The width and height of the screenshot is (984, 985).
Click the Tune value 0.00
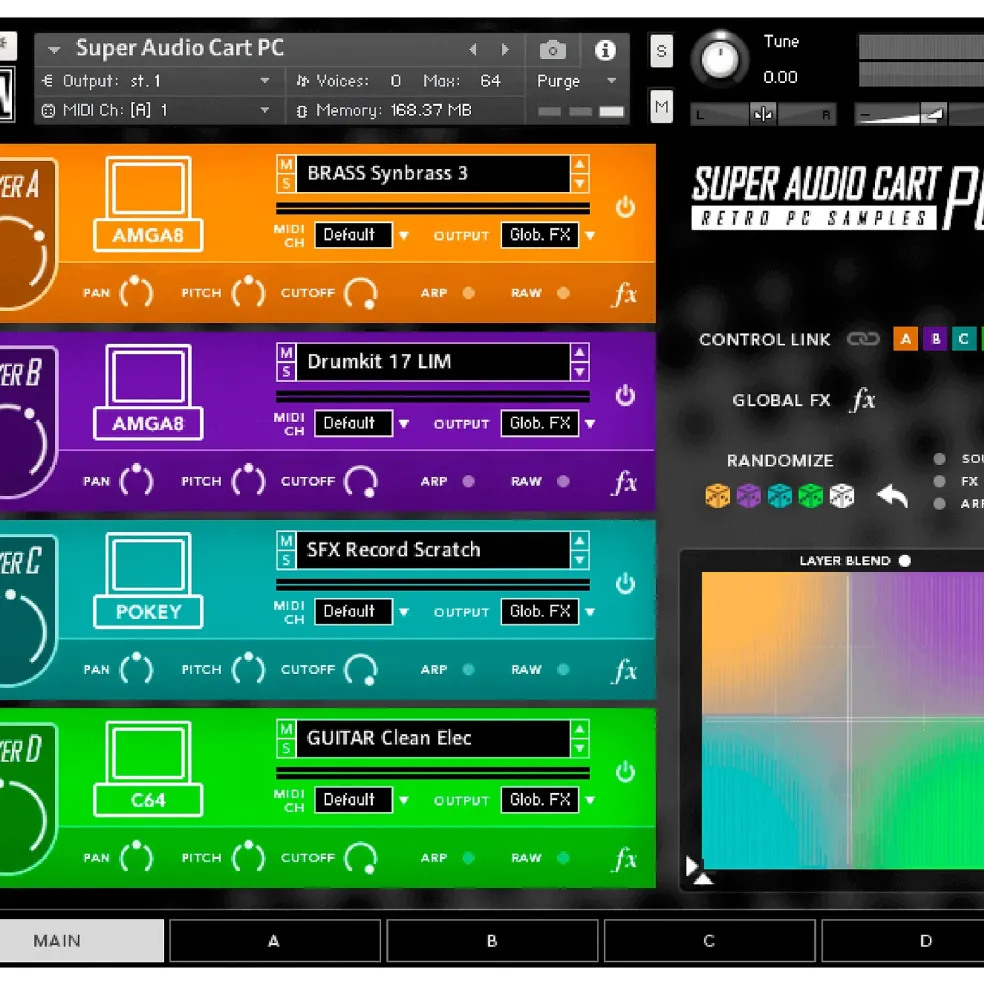780,77
